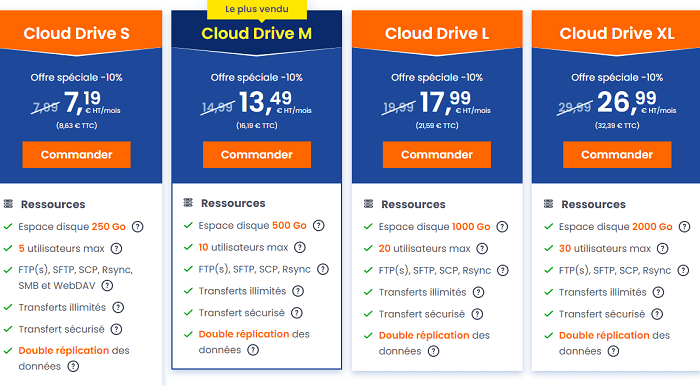Show help for Transfert sécurisé in Drive M
Image resolution: width=700 pixels, height=386 pixels.
(x=296, y=313)
